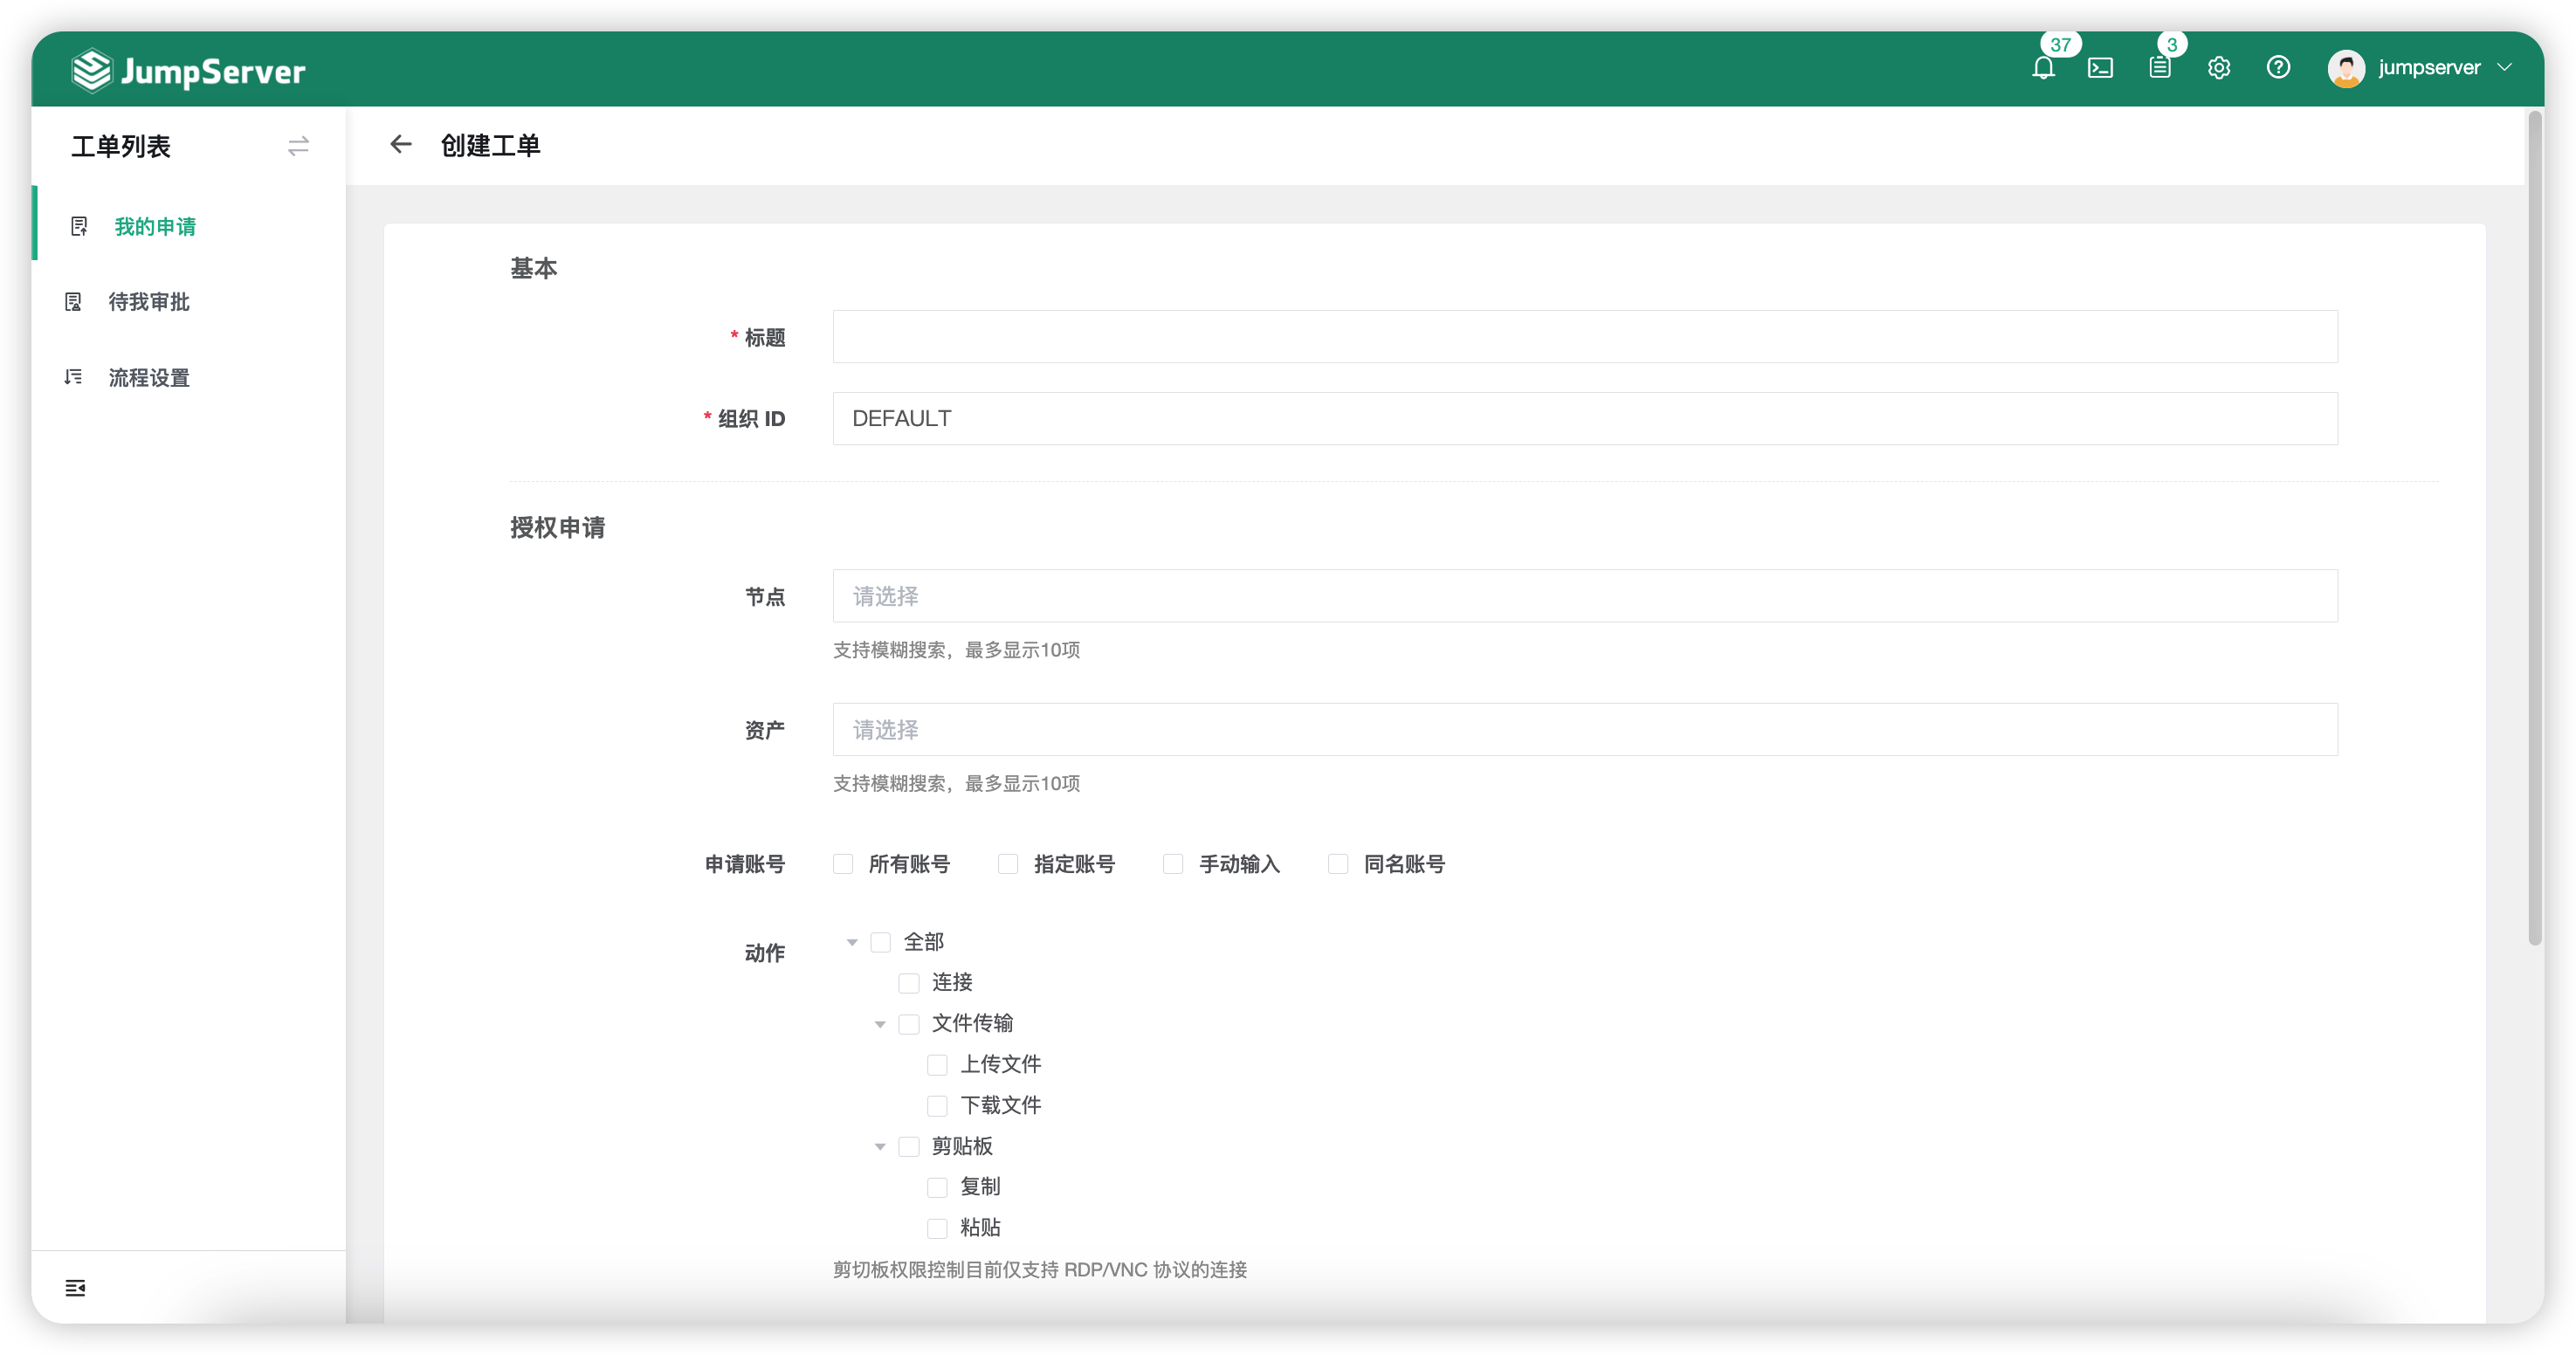The height and width of the screenshot is (1355, 2576).
Task: Open the task list clipboard icon showing 3
Action: coord(2160,67)
